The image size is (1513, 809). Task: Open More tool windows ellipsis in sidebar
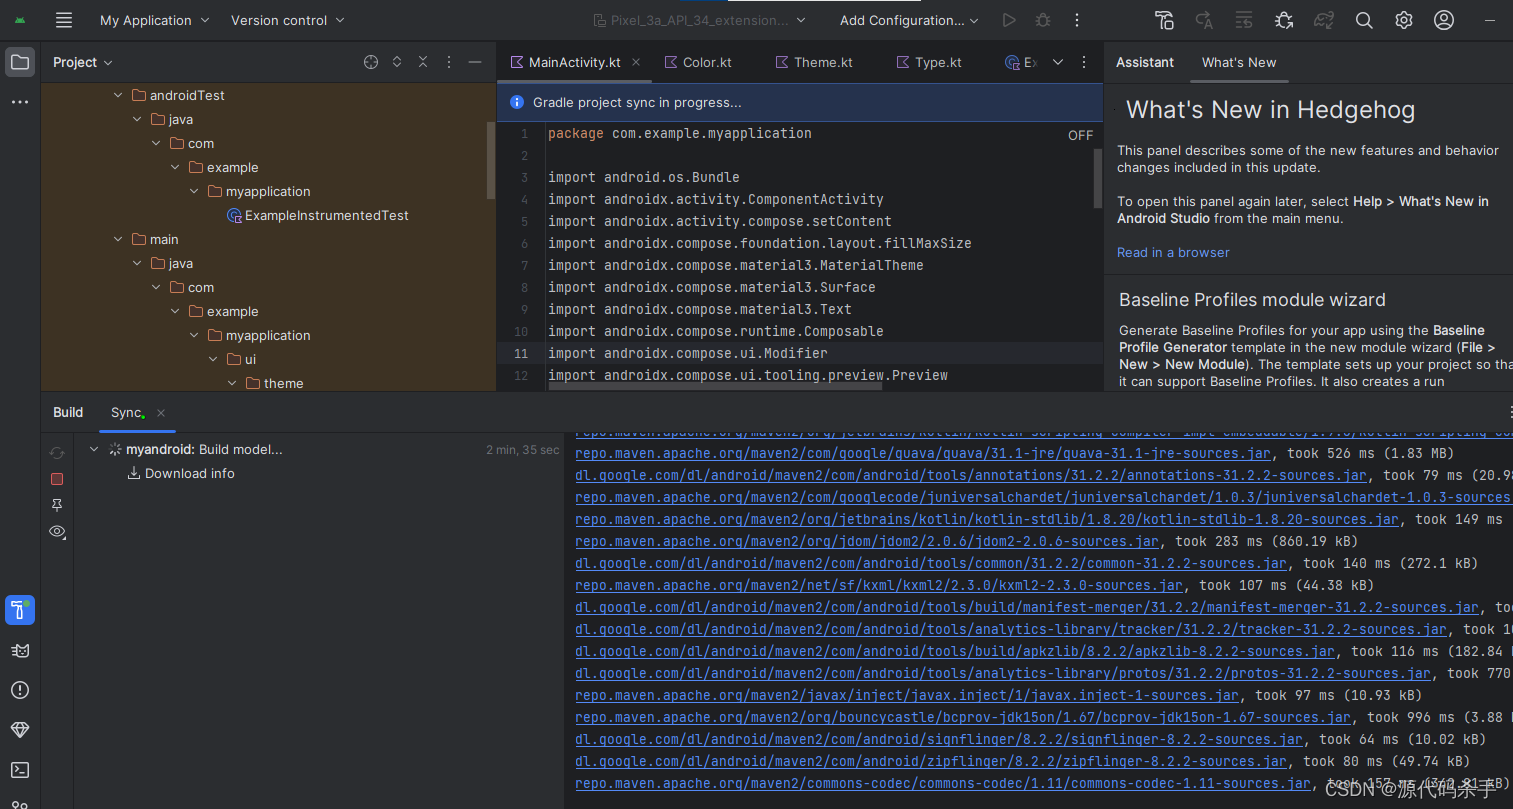(x=20, y=102)
